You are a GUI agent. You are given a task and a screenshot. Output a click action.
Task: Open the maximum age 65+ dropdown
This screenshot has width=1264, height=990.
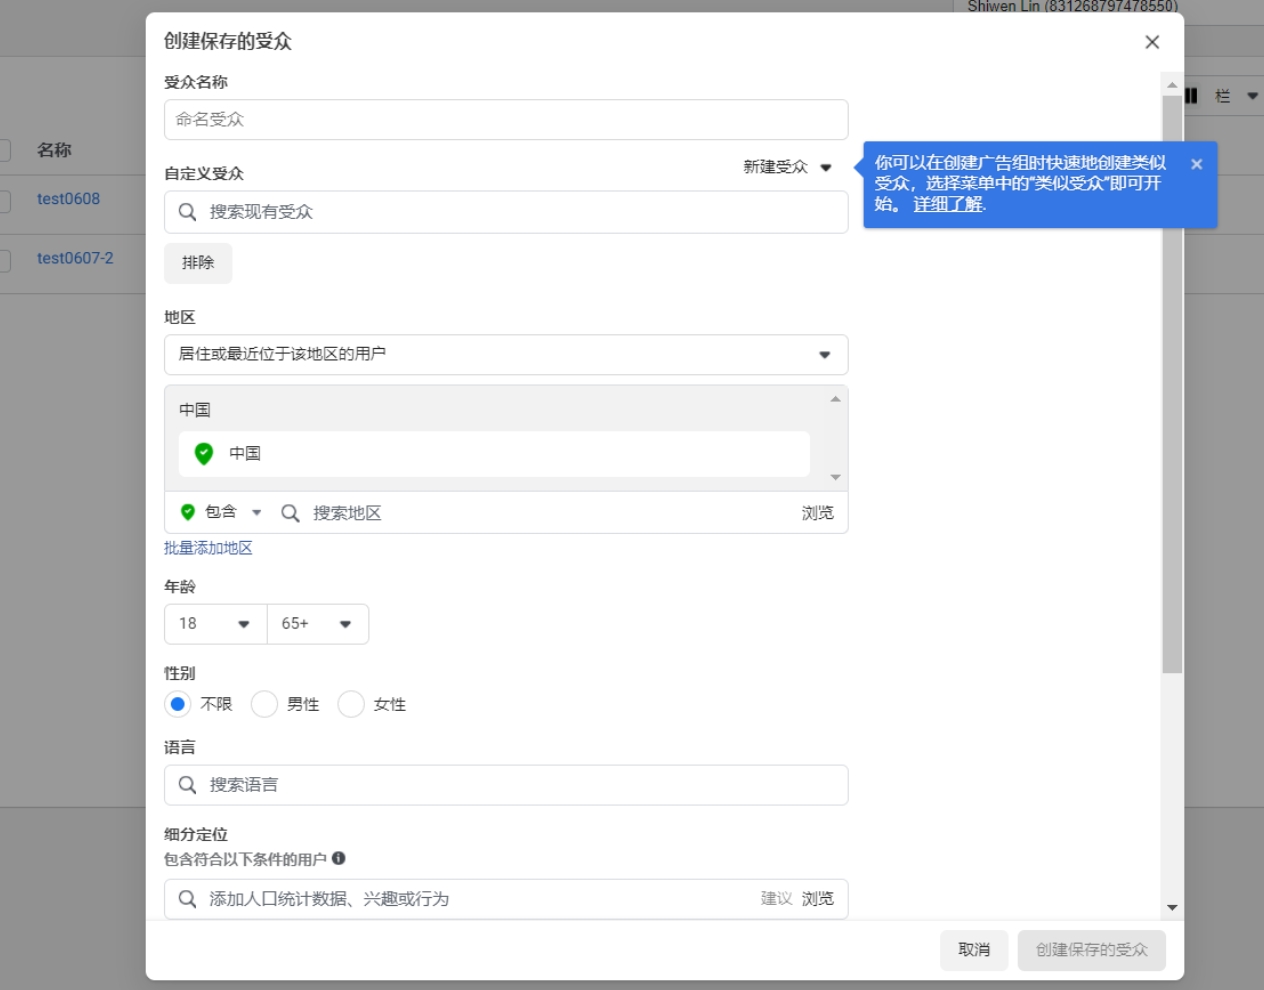click(x=318, y=624)
